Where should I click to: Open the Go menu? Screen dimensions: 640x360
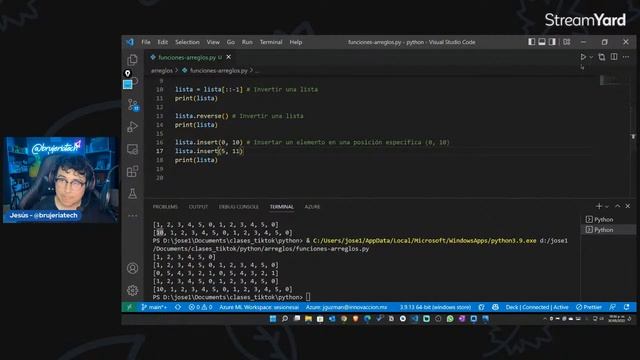(x=231, y=42)
